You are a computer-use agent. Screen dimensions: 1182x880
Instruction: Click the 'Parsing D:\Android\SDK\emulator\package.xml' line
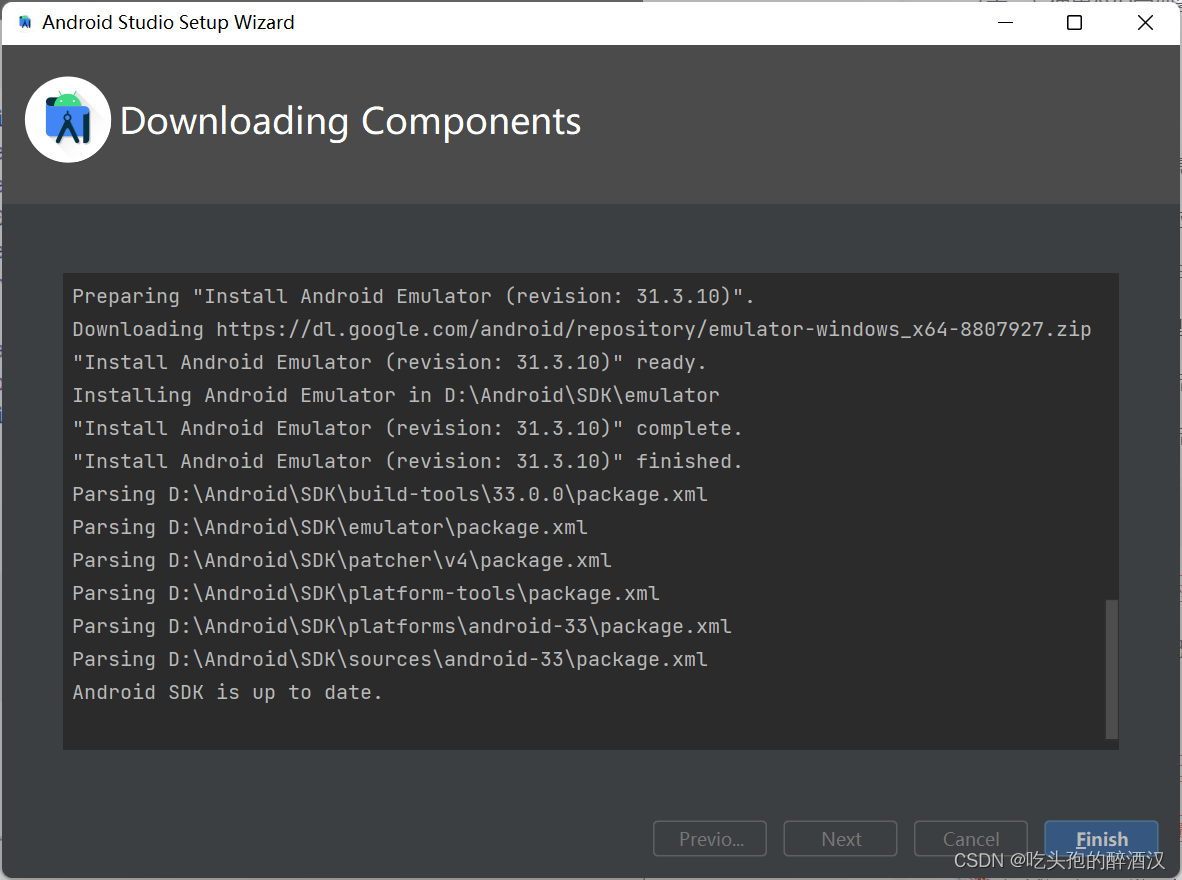[x=329, y=527]
